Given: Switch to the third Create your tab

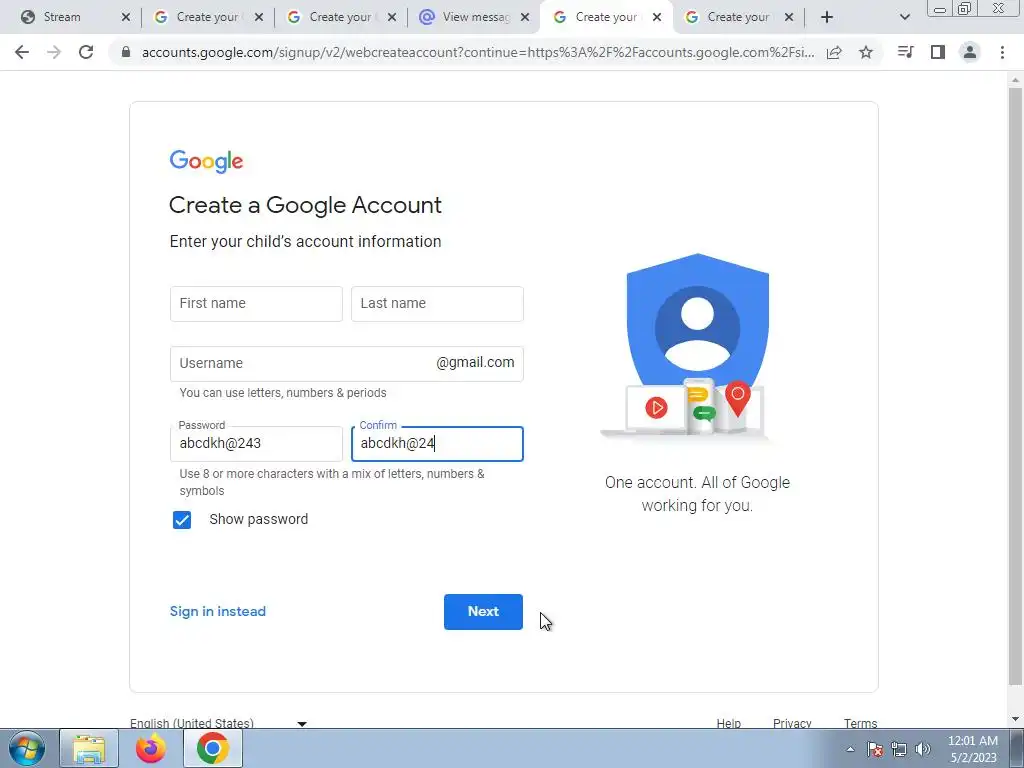Looking at the screenshot, I should [x=606, y=17].
